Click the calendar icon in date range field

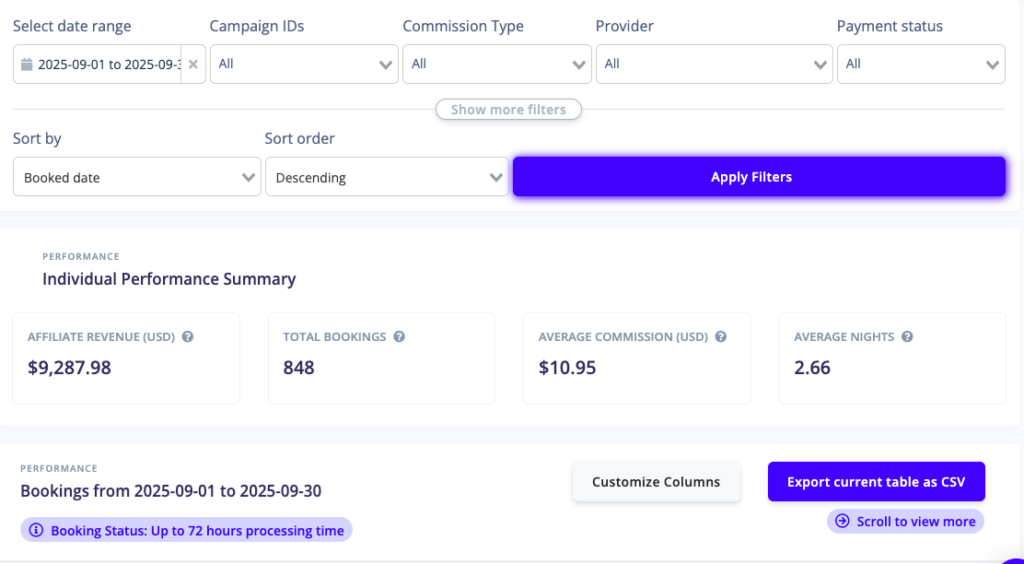tap(28, 64)
